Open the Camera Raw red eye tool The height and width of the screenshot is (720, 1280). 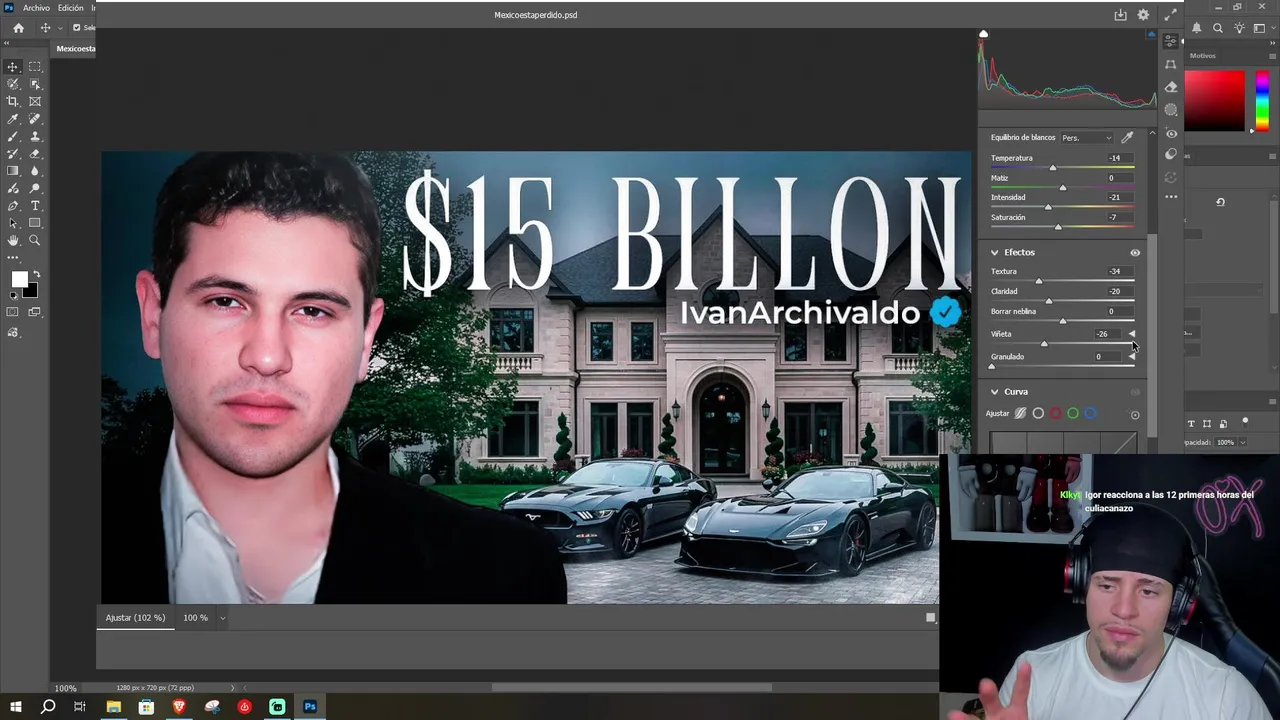1171,133
